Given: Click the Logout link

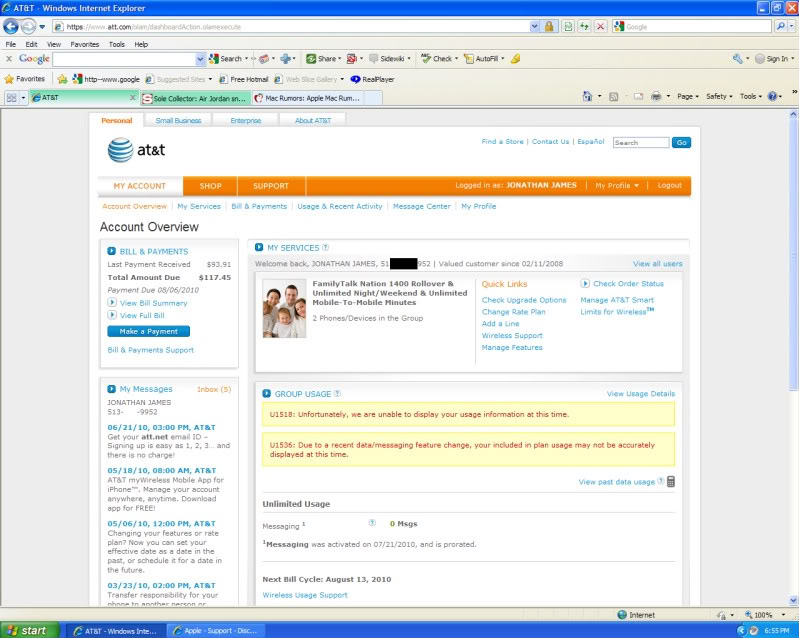Looking at the screenshot, I should pyautogui.click(x=669, y=185).
